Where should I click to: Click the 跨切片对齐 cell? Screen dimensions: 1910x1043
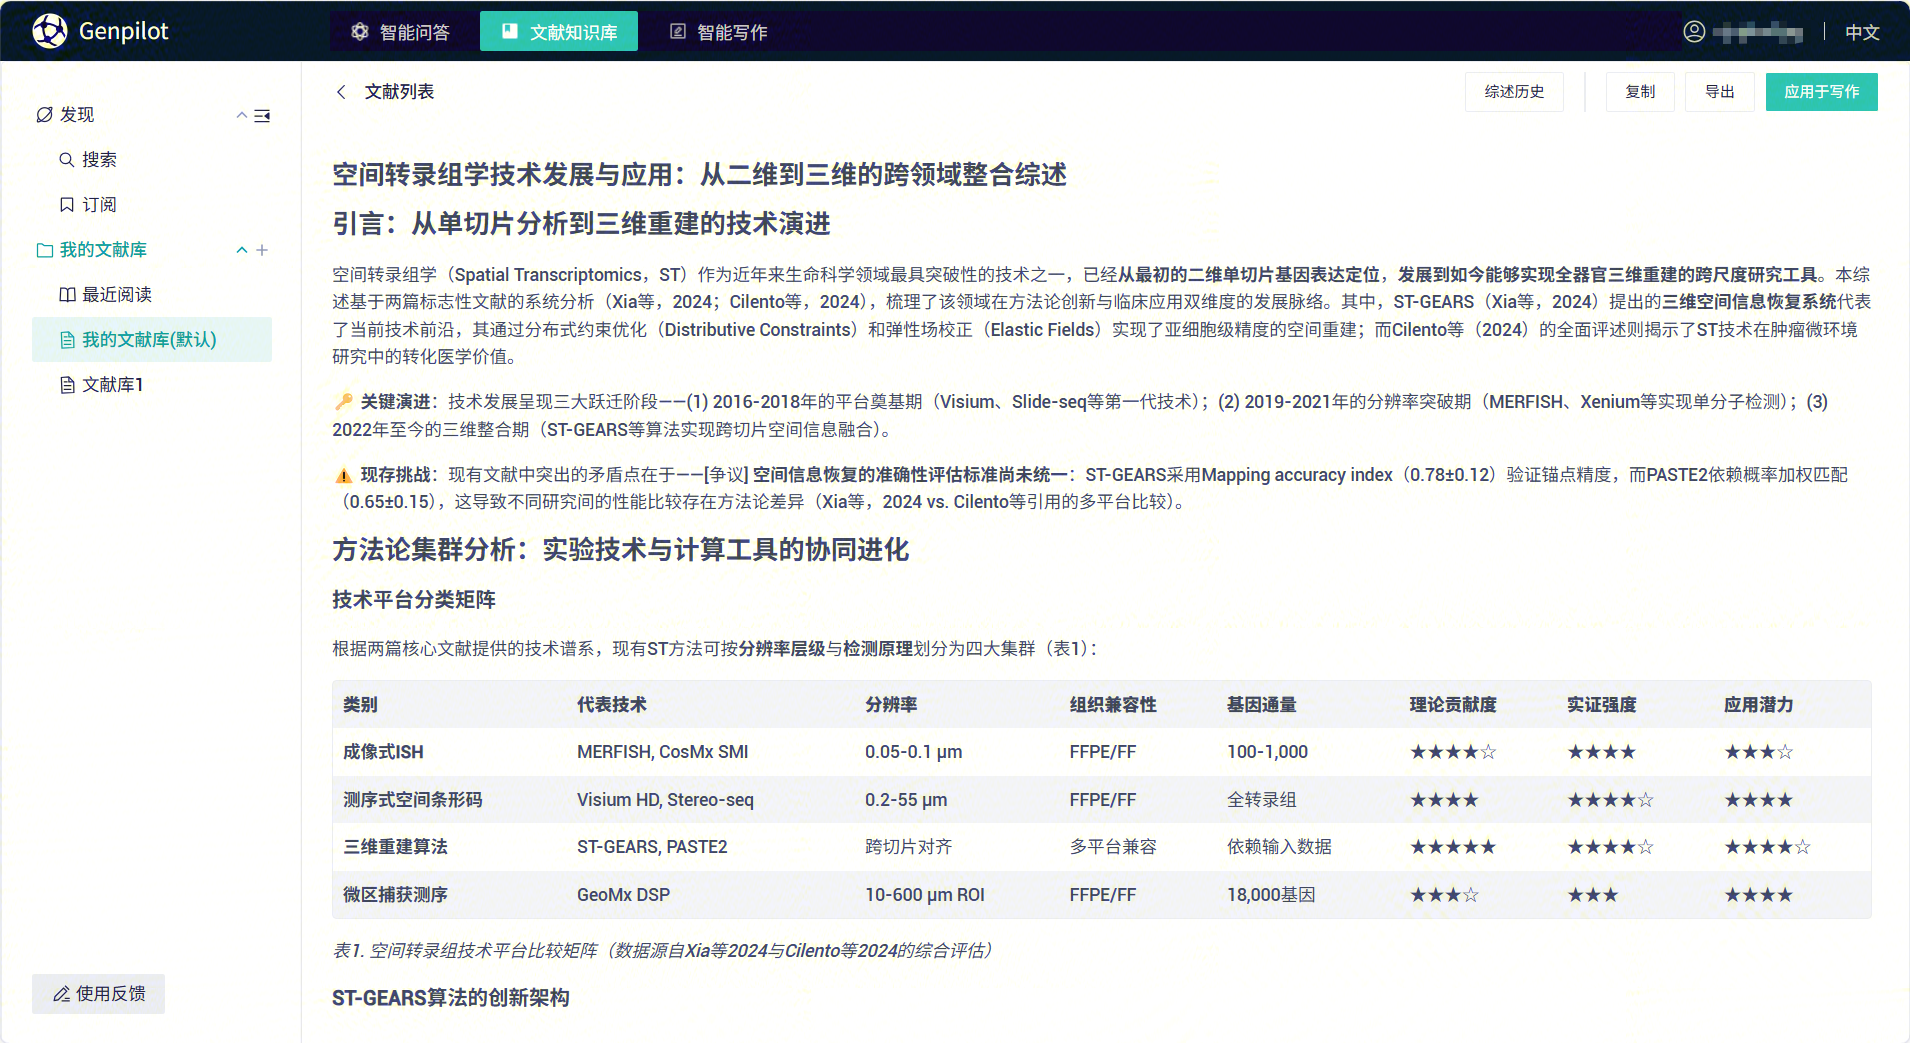(x=909, y=847)
